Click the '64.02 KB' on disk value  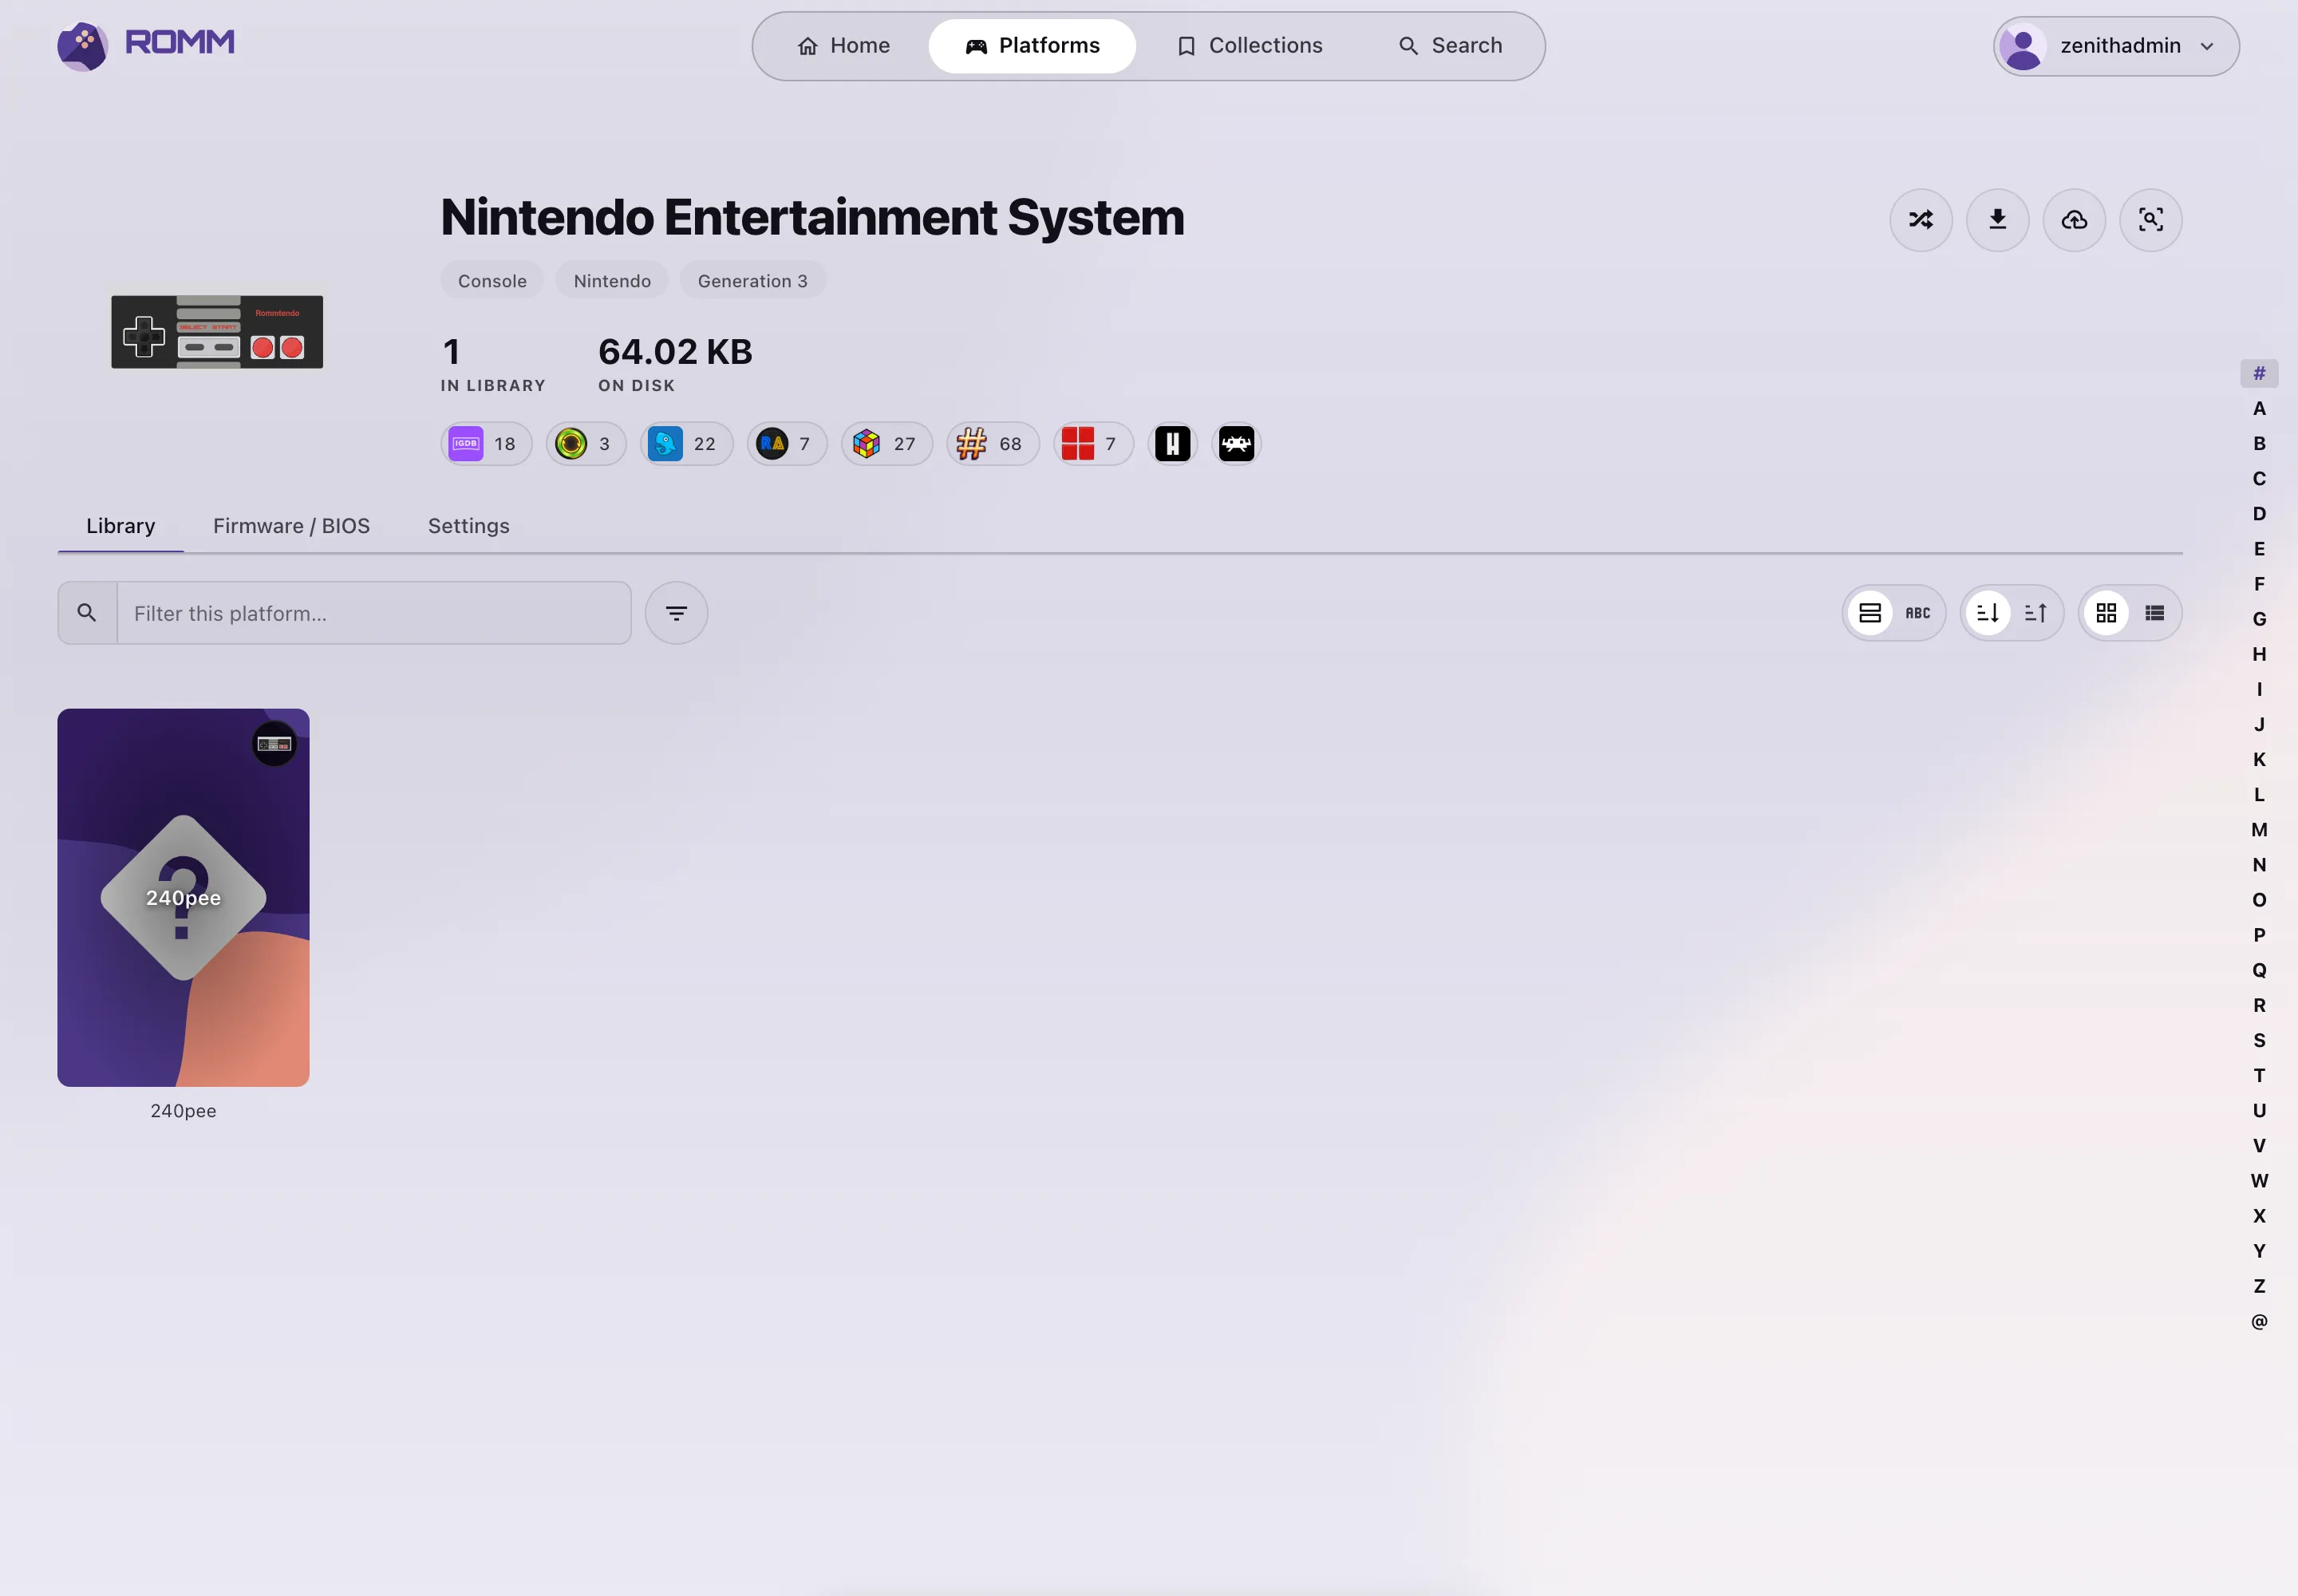(x=675, y=351)
